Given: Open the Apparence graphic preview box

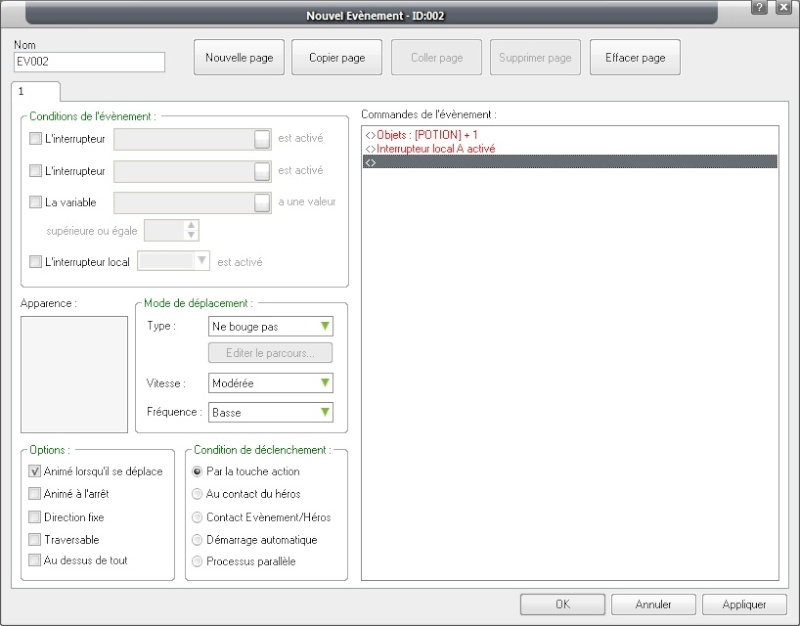Looking at the screenshot, I should [74, 374].
